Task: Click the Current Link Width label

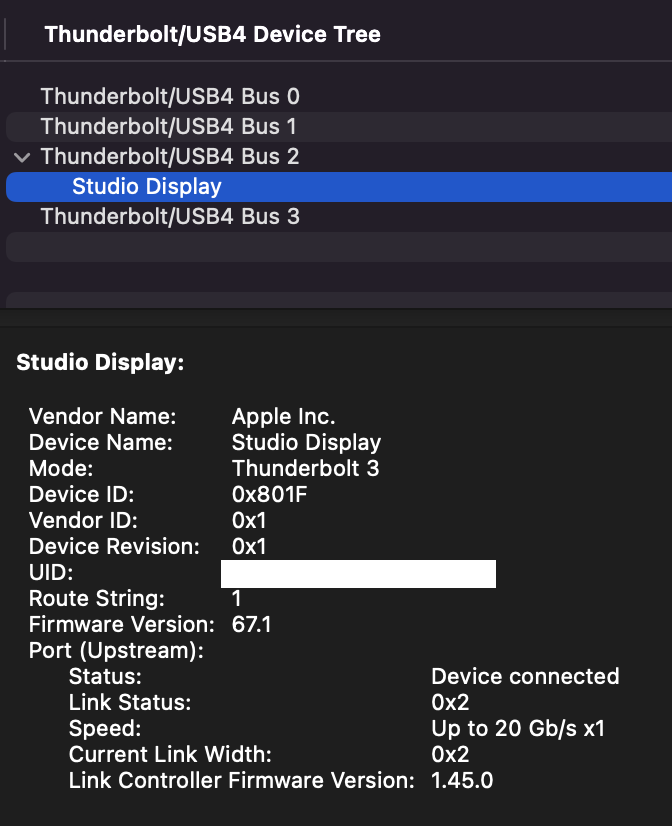Action: pos(170,755)
